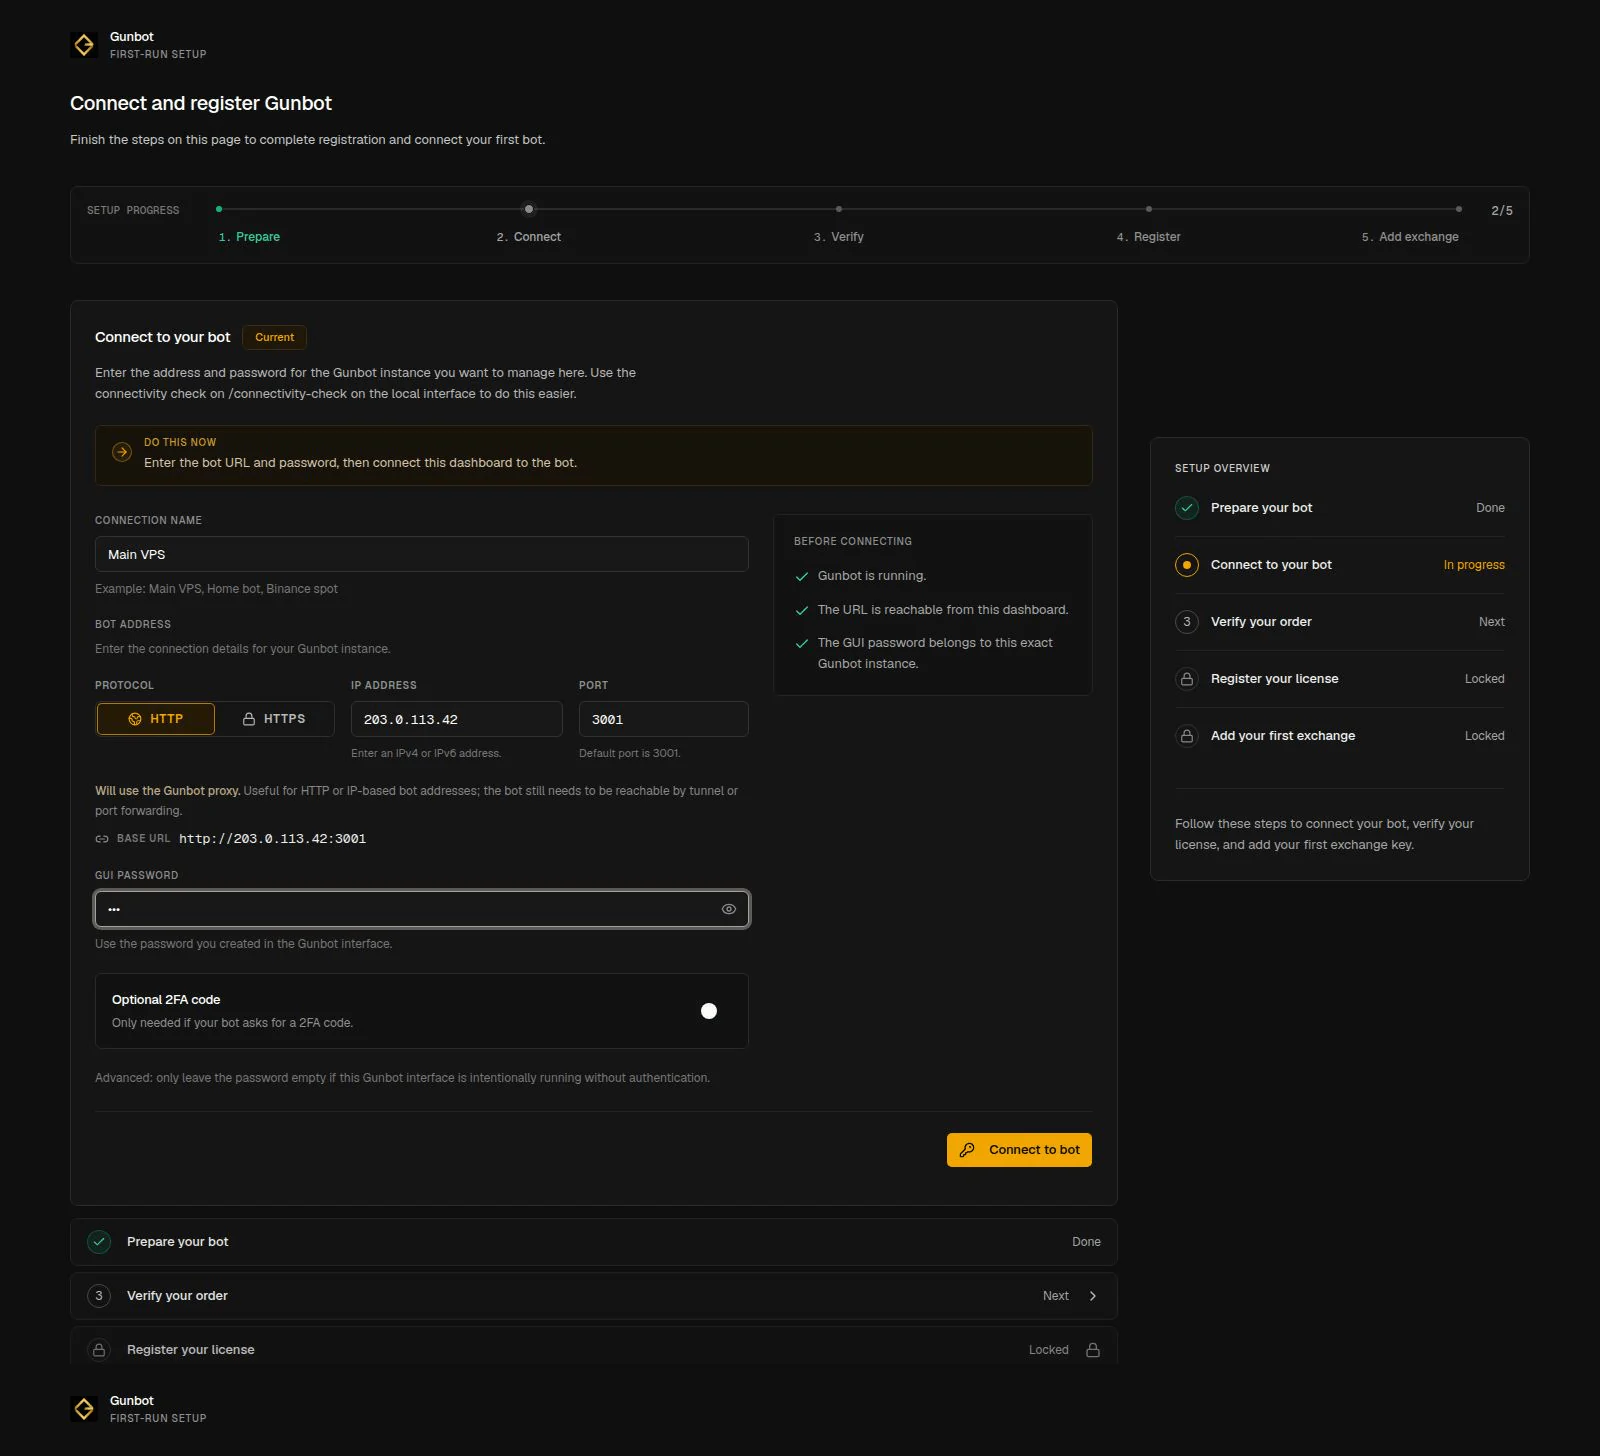Go to progress step 1. Prepare
The image size is (1600, 1456).
coord(249,237)
